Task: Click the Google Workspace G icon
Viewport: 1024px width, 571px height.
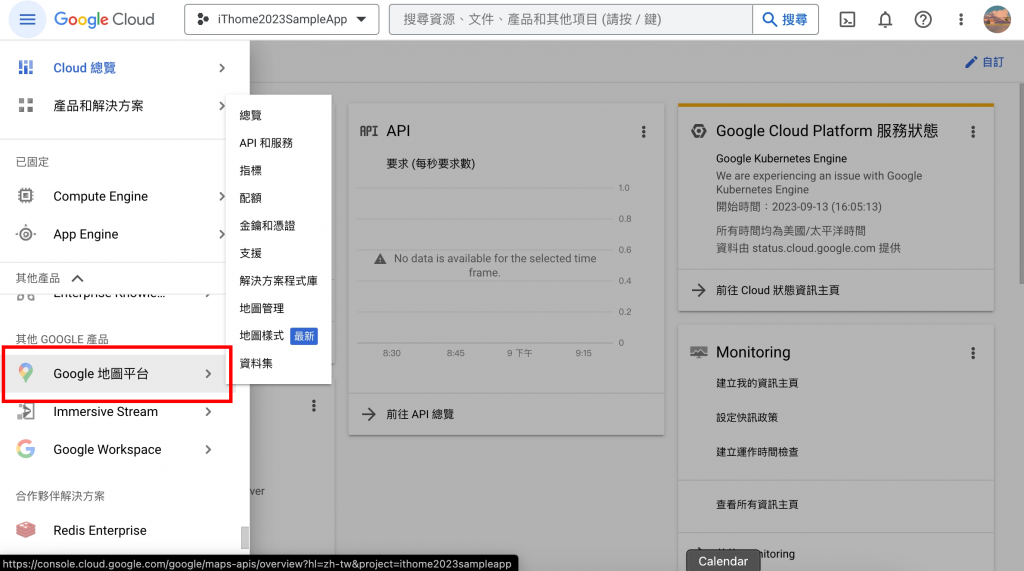Action: [x=25, y=449]
